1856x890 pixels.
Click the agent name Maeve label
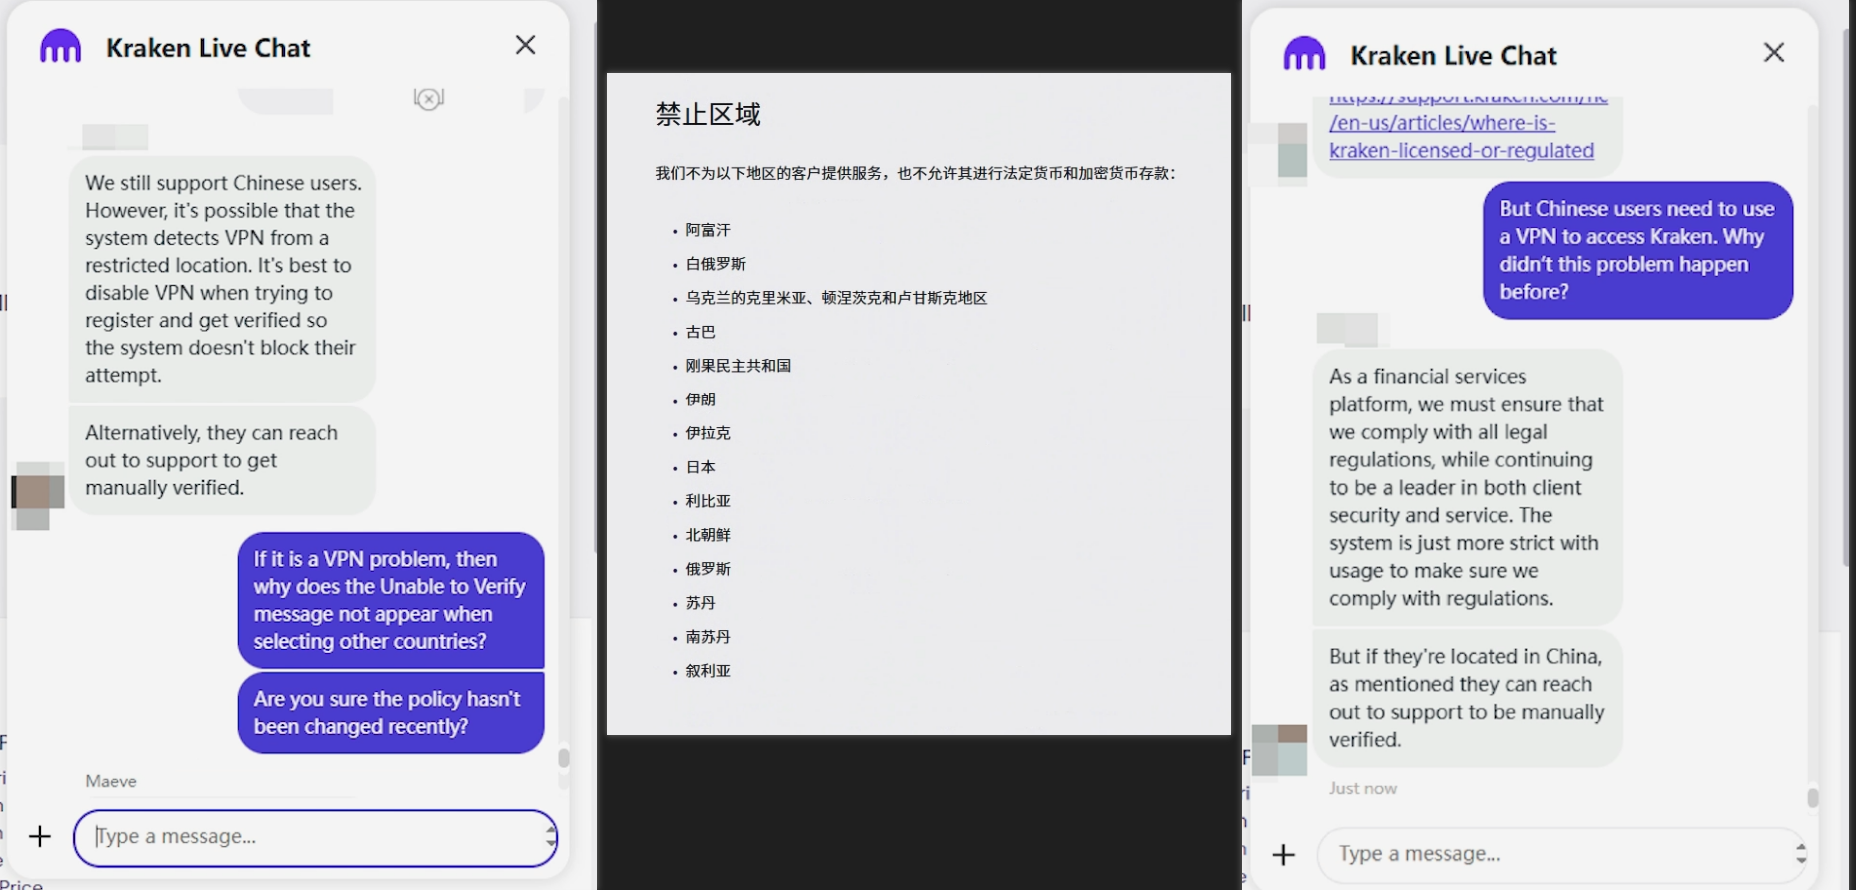111,781
